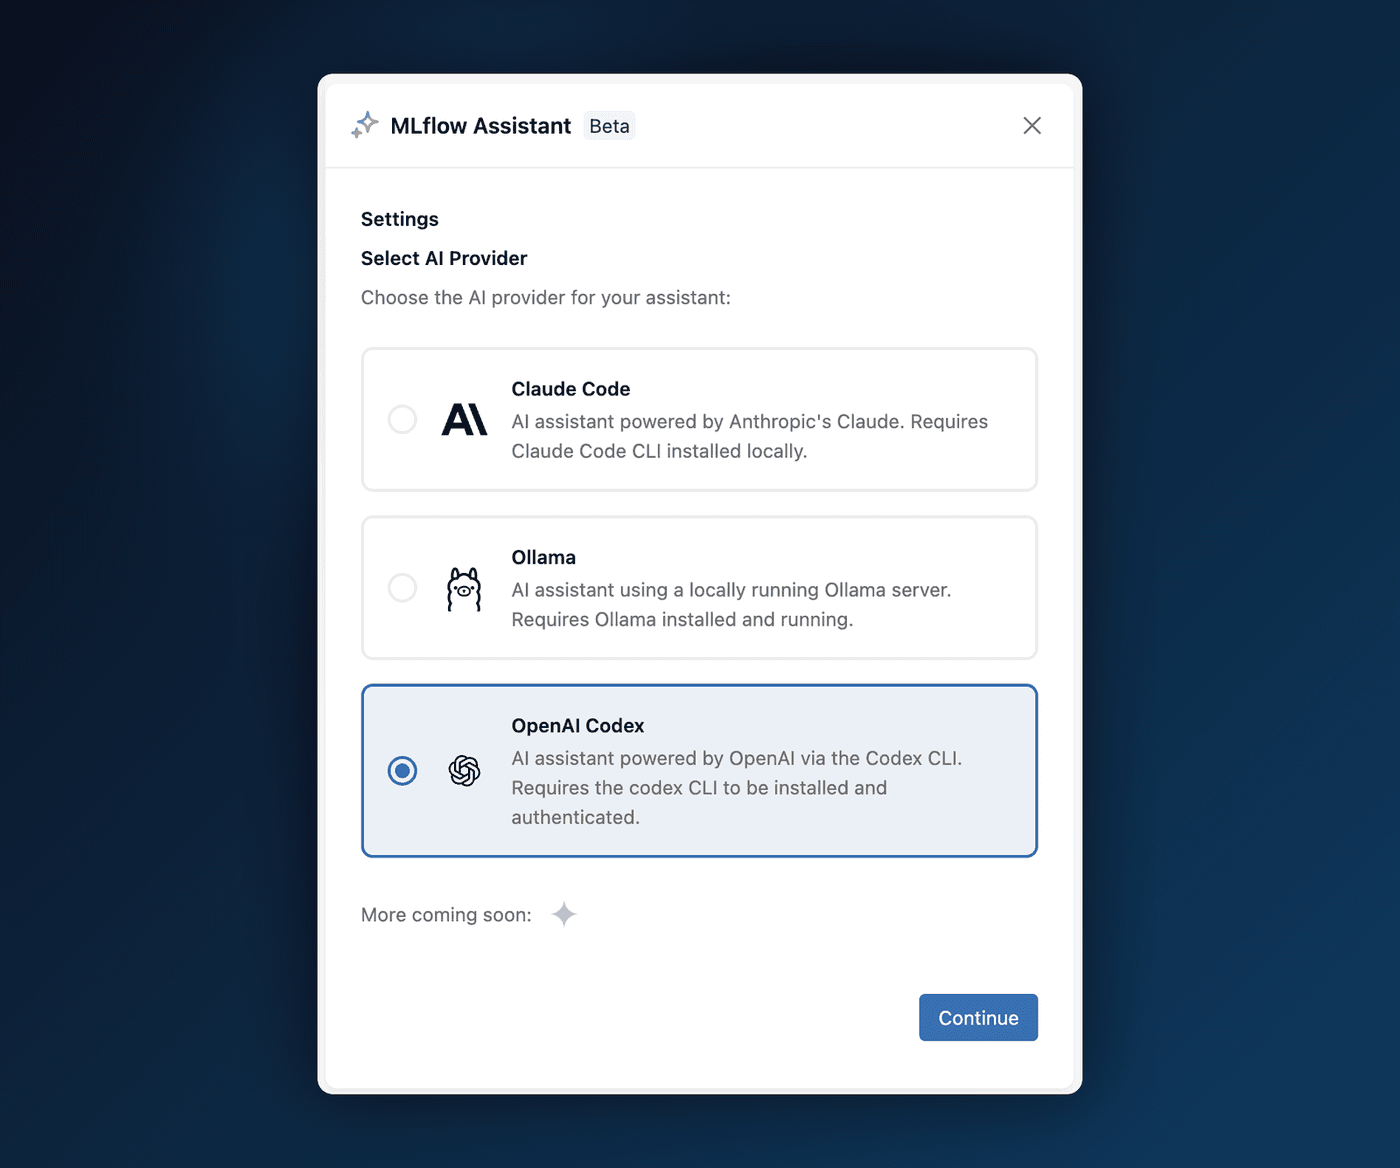Select the Claude Code radio button

click(402, 420)
